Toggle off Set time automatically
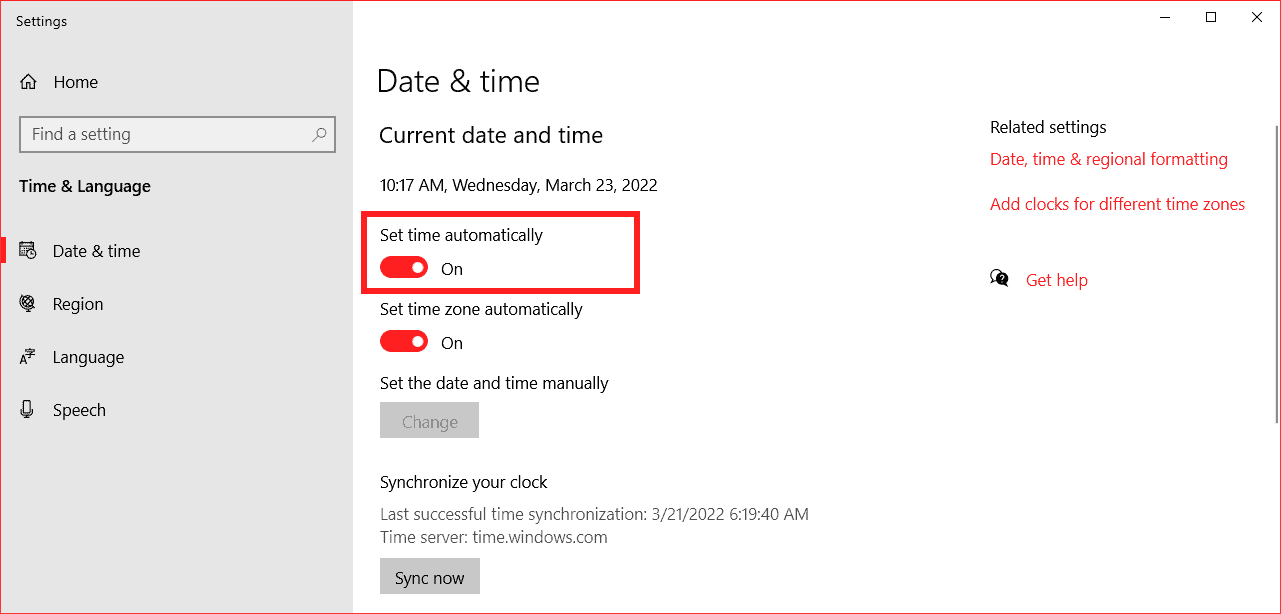This screenshot has width=1281, height=614. pos(404,267)
